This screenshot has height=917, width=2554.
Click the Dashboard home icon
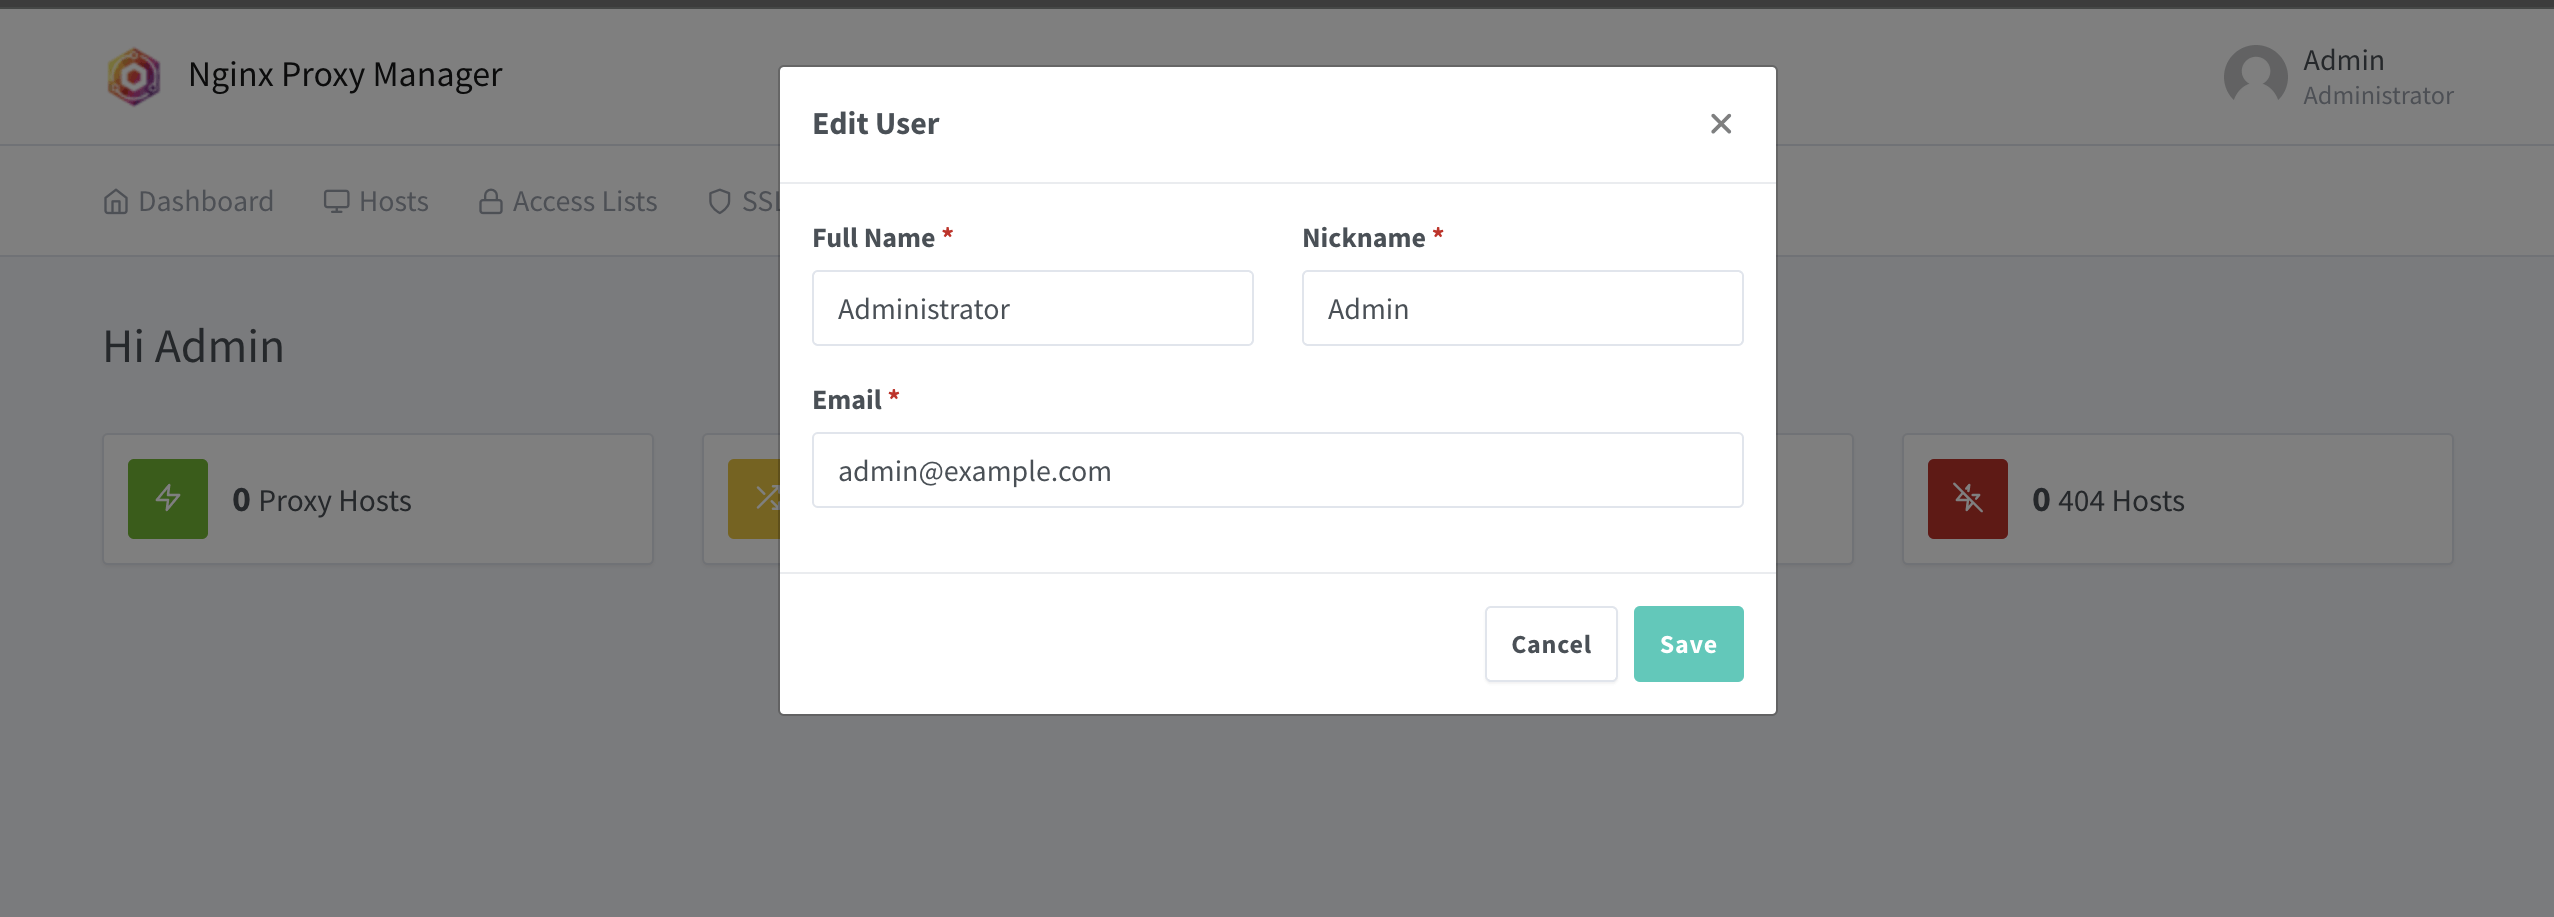[116, 202]
